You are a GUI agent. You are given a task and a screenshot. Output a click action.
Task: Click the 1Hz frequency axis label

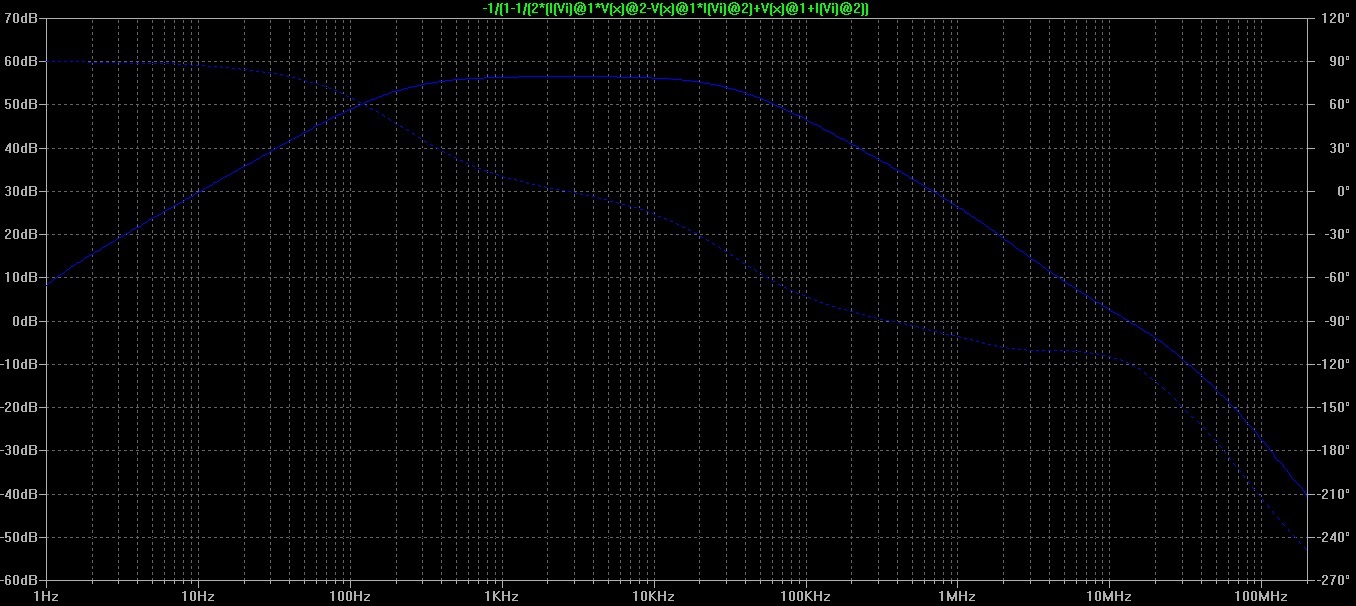point(46,597)
